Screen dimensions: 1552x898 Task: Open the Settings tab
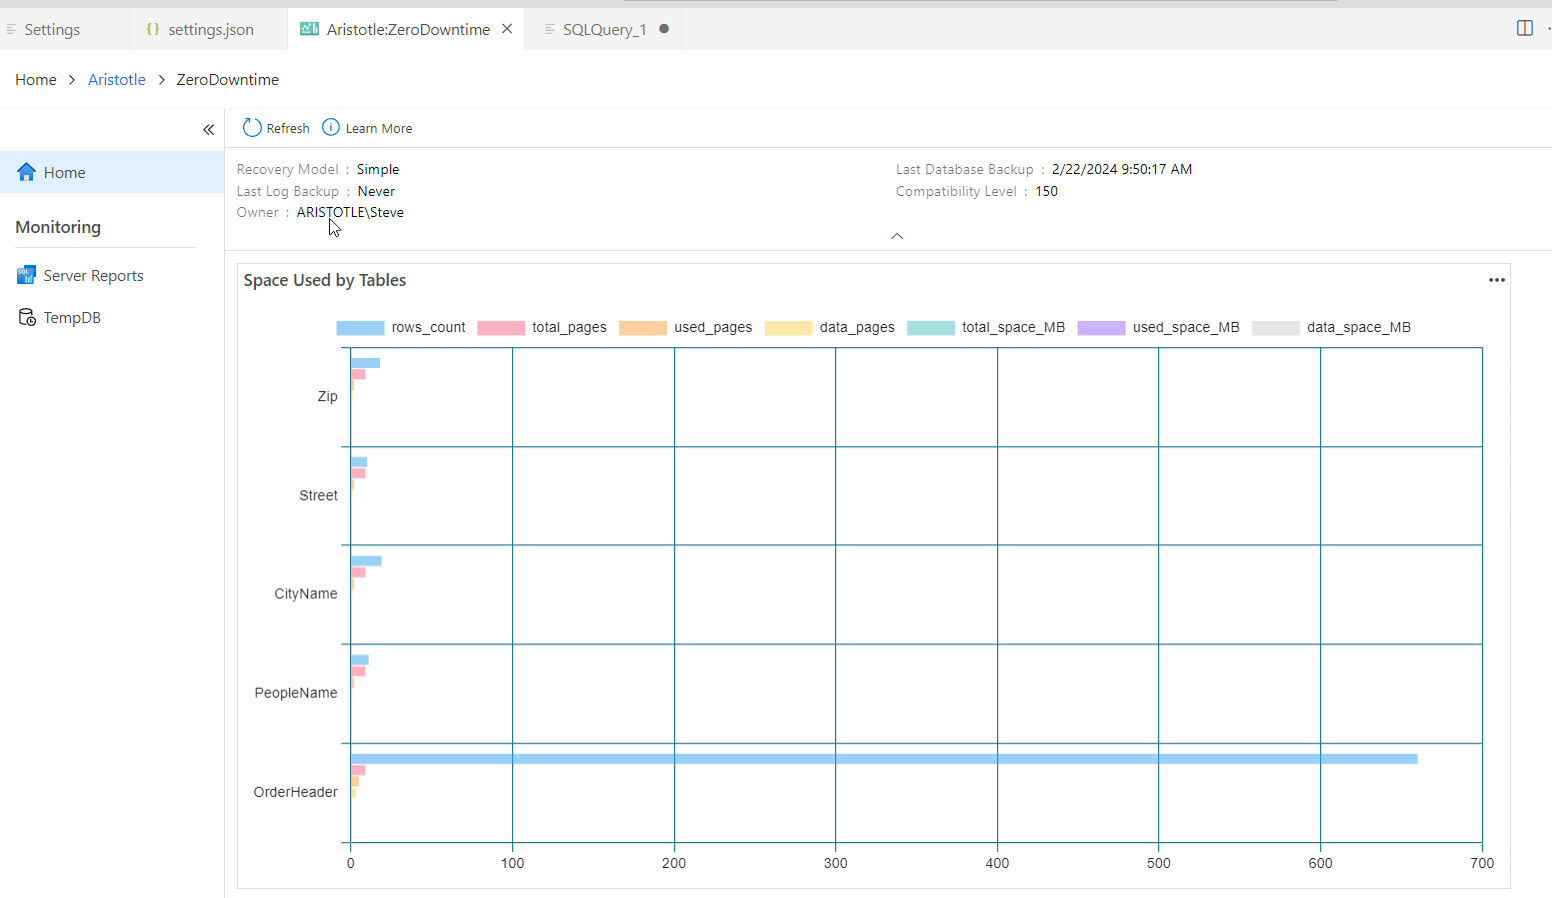point(52,29)
